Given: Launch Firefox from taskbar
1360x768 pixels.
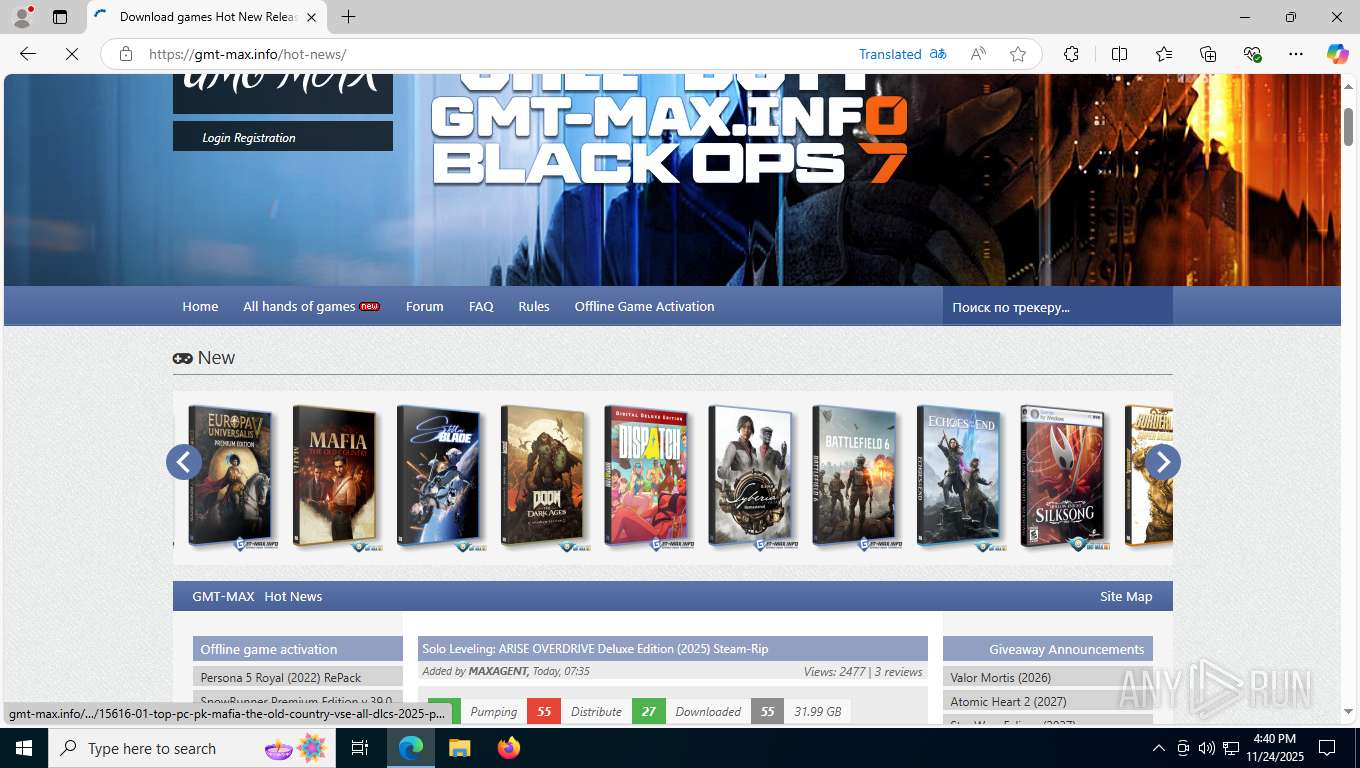Looking at the screenshot, I should [509, 748].
